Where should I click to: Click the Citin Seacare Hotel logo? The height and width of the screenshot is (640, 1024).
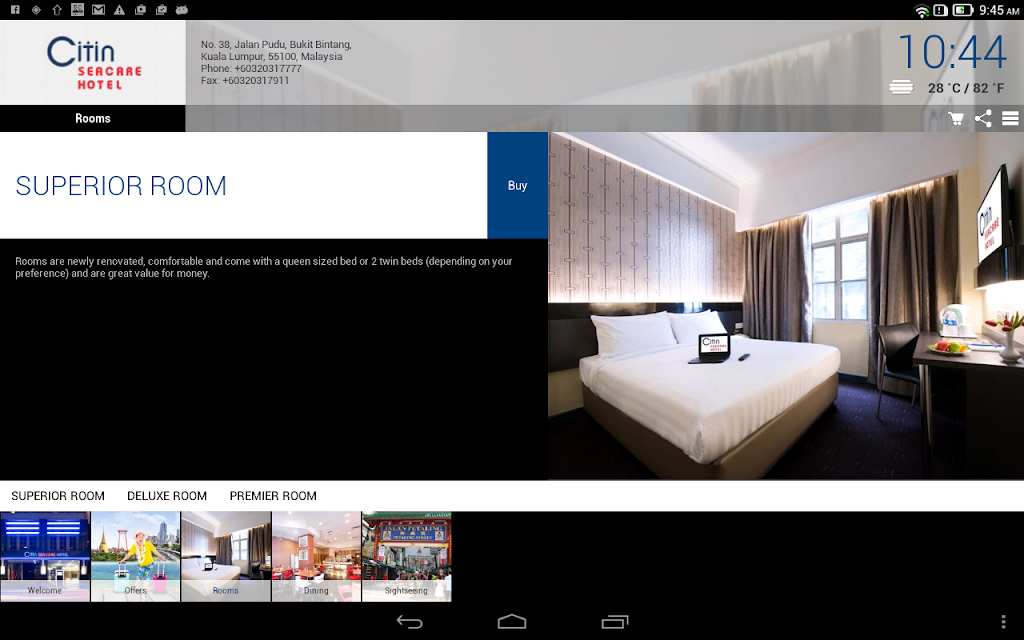[x=93, y=63]
